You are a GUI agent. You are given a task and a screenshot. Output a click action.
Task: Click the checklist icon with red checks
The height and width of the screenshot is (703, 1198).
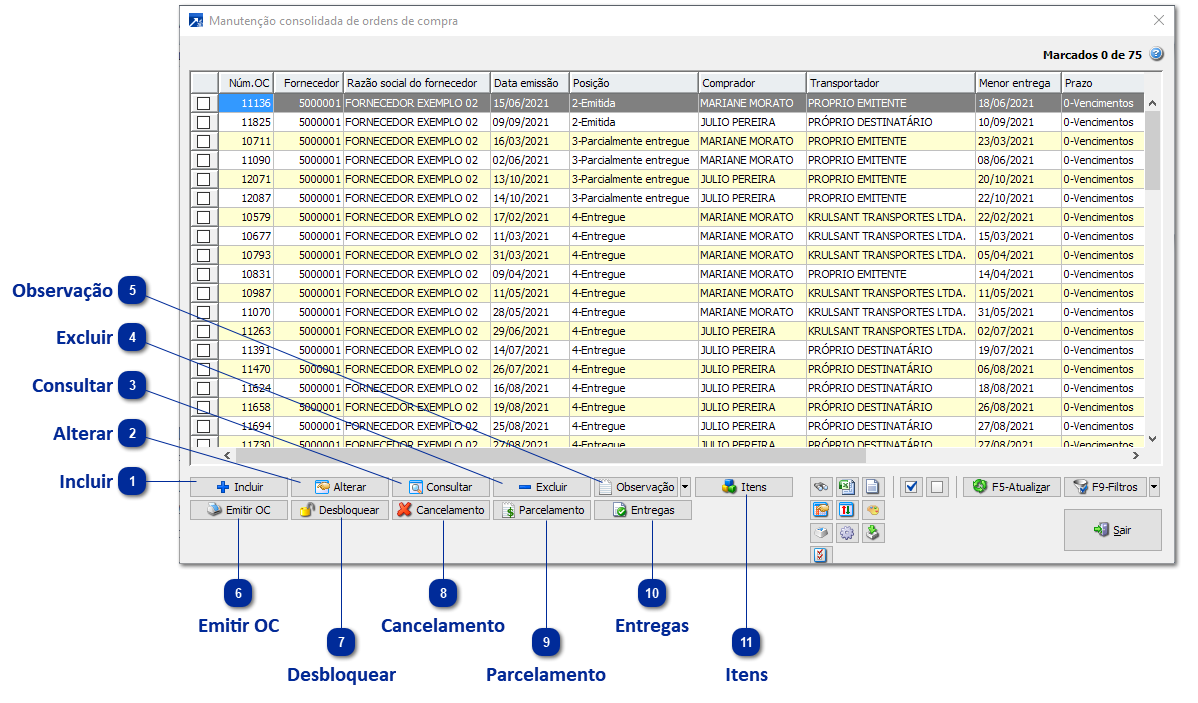(821, 555)
